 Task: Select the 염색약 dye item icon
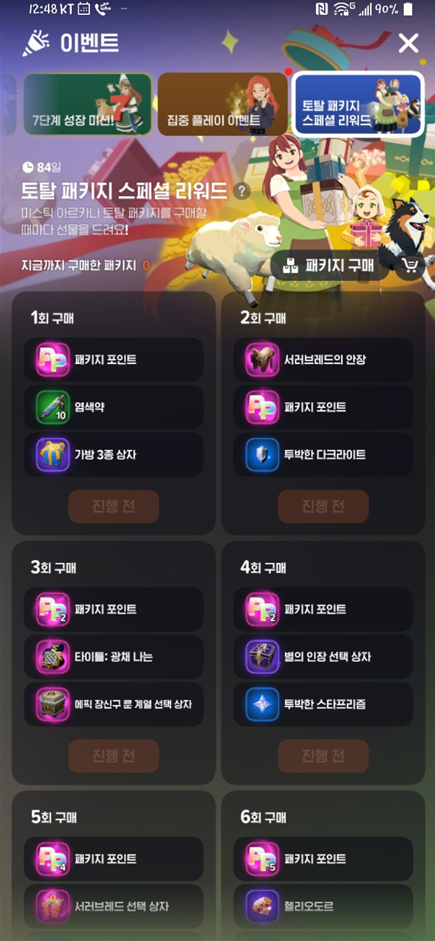[53, 407]
